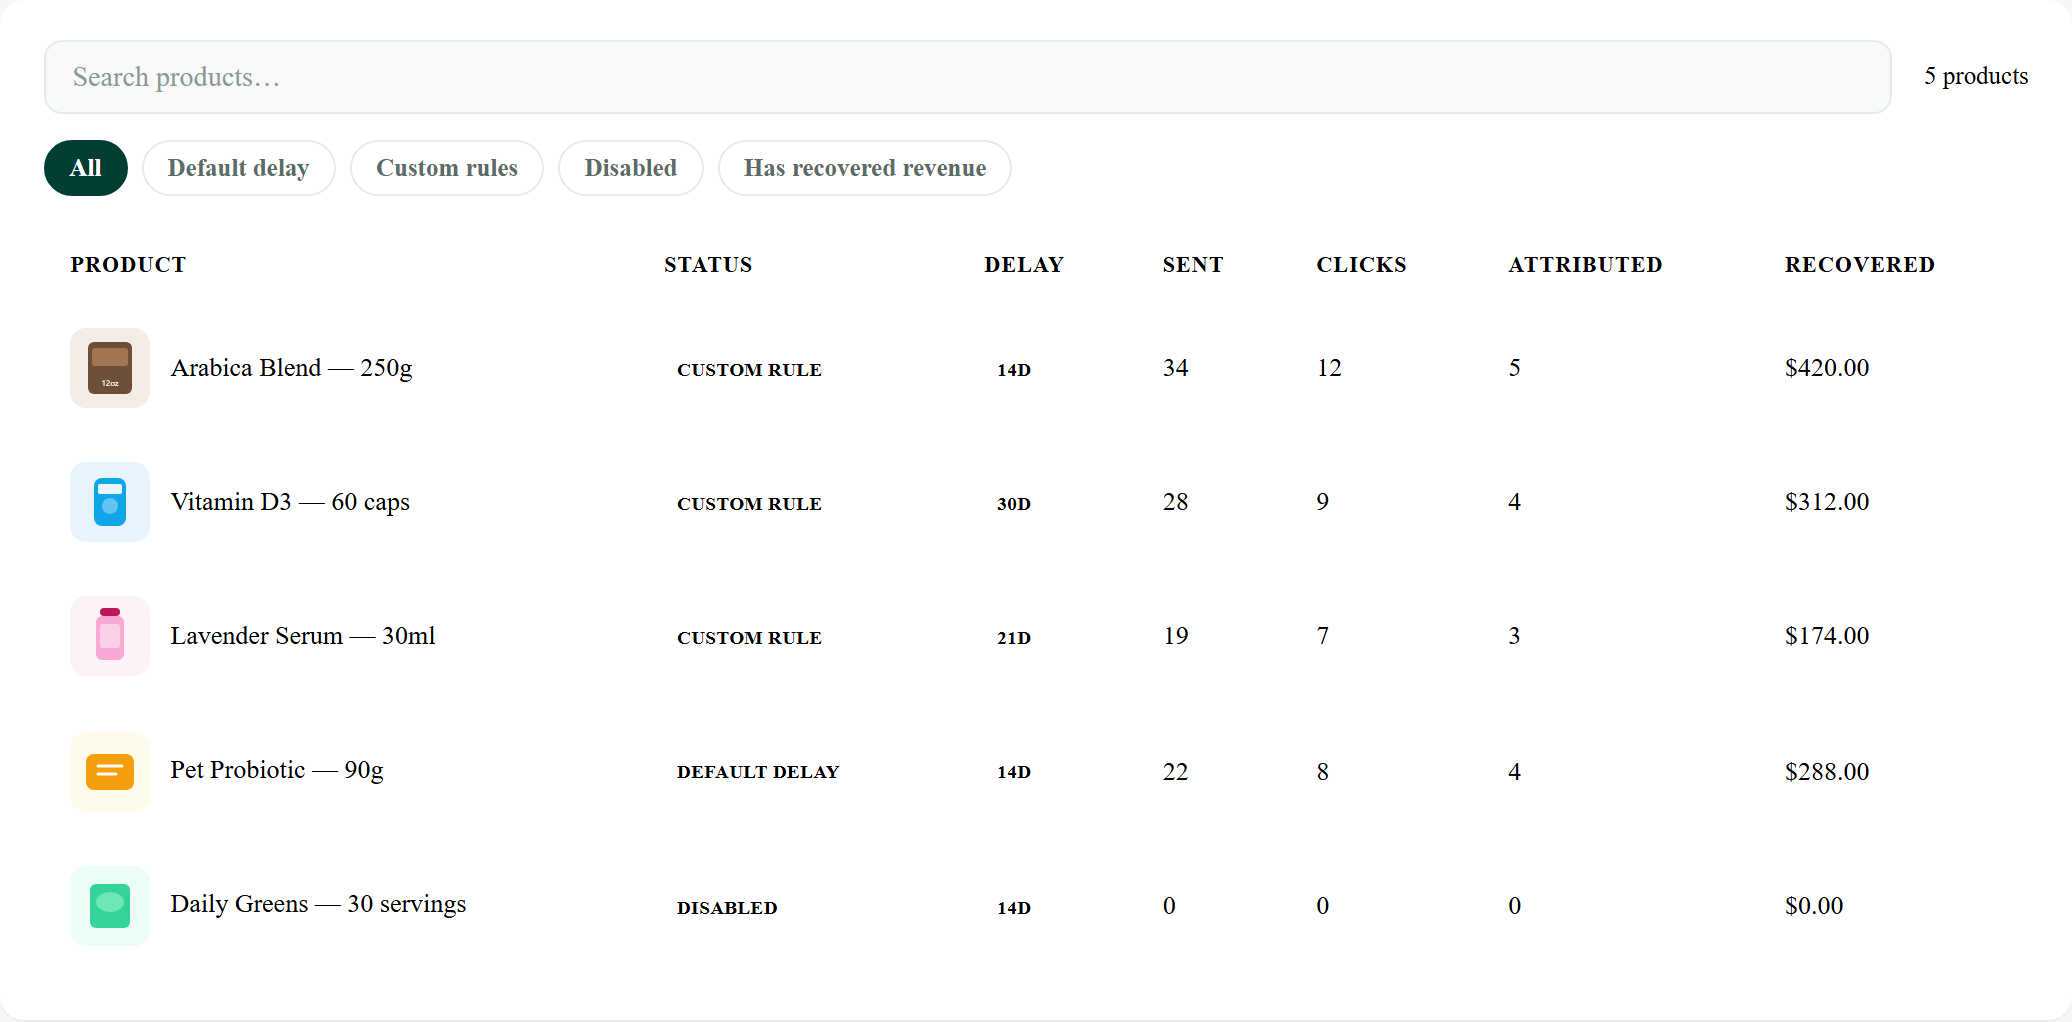Select the All filter tab

click(86, 168)
